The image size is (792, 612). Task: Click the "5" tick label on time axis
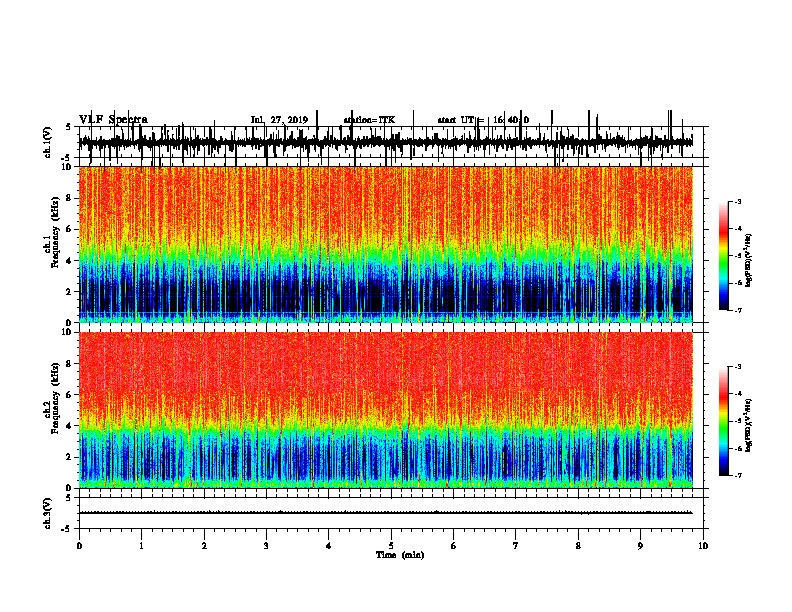click(391, 546)
